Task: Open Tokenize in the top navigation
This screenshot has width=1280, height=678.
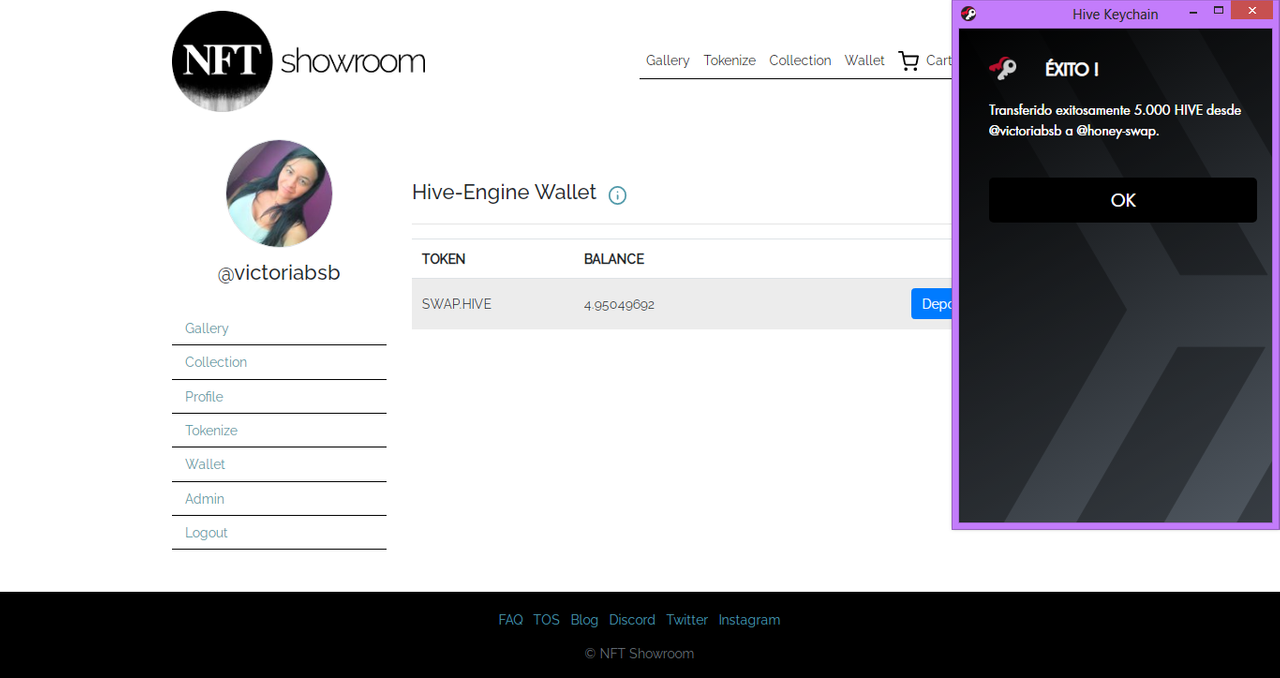Action: [729, 60]
